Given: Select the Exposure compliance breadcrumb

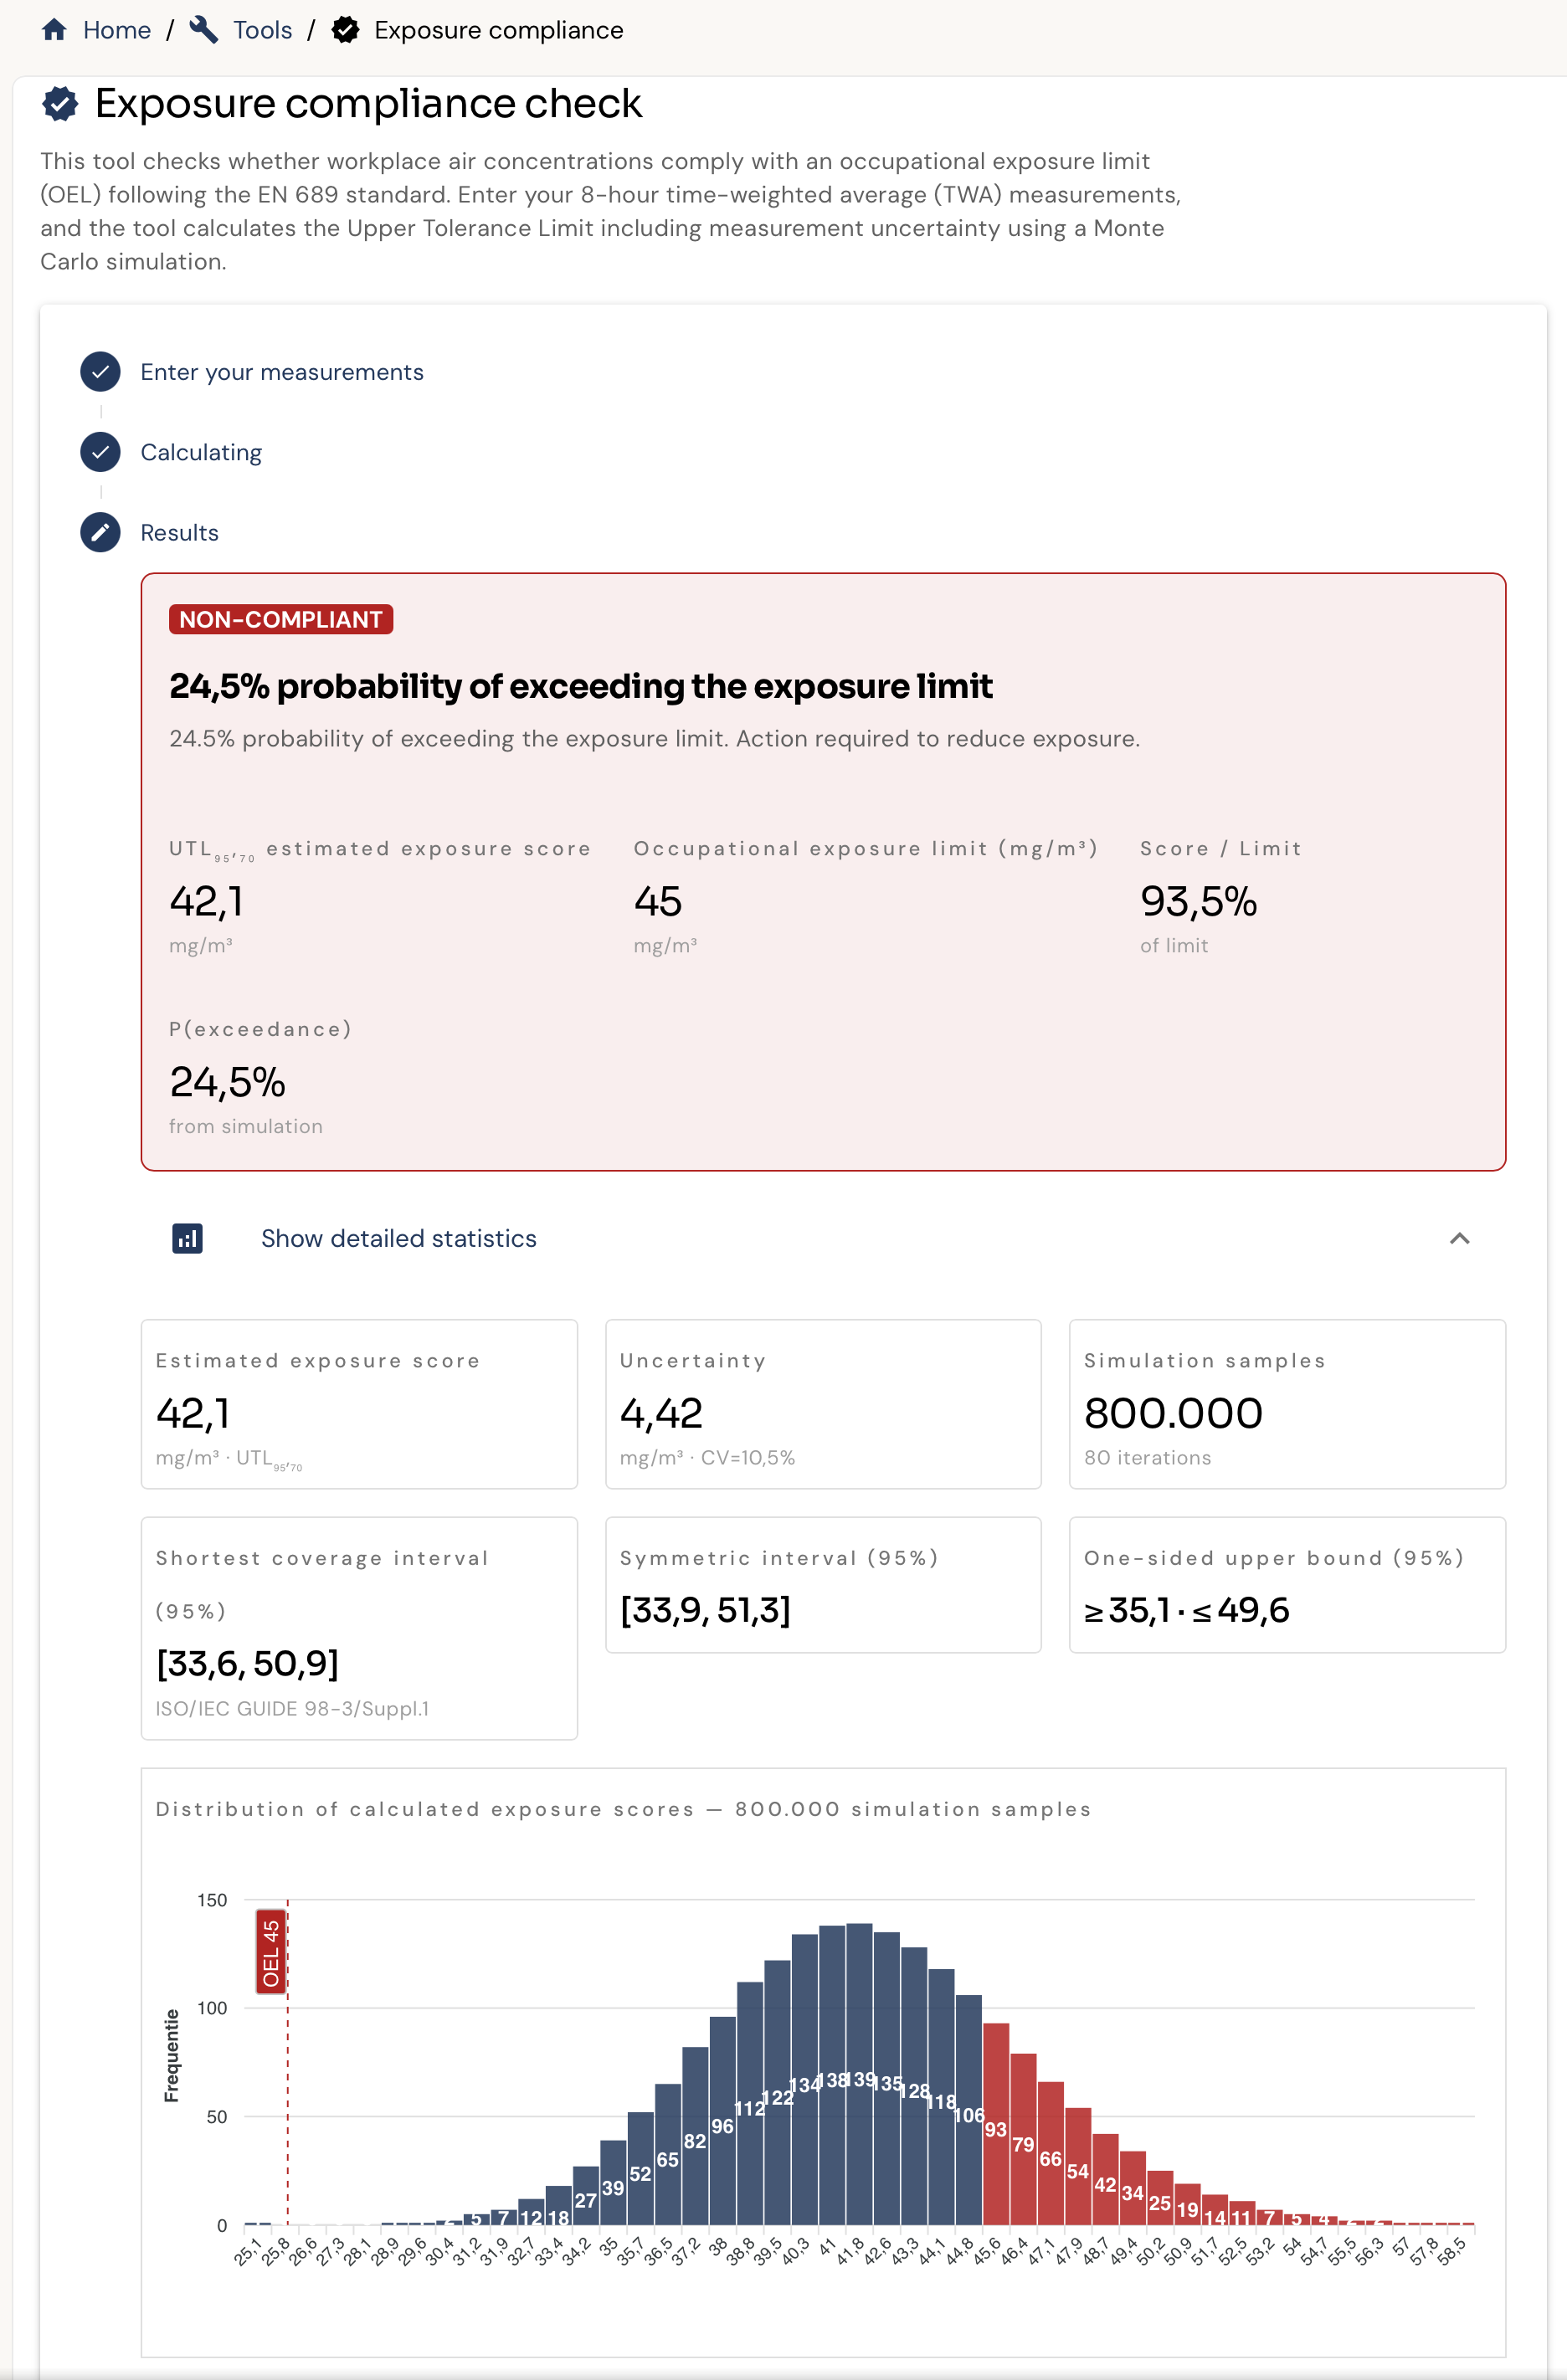Looking at the screenshot, I should [499, 30].
